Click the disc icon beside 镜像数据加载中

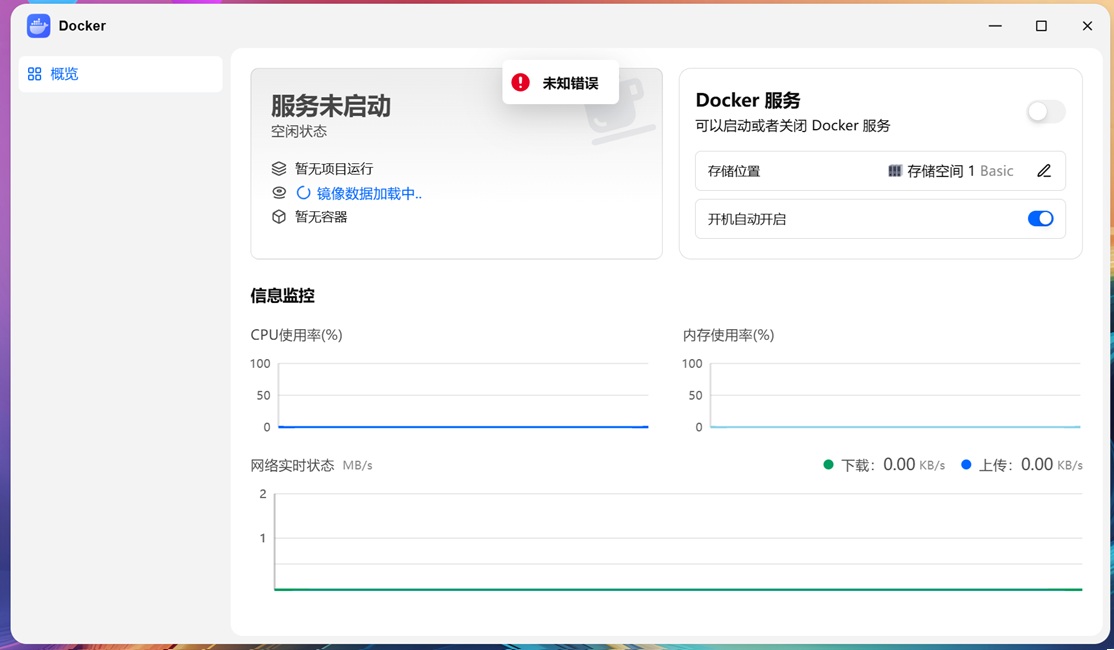279,193
